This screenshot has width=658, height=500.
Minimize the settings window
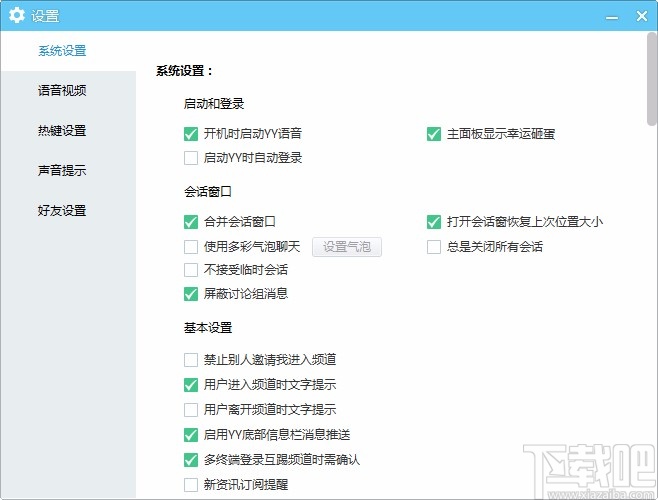tap(612, 17)
